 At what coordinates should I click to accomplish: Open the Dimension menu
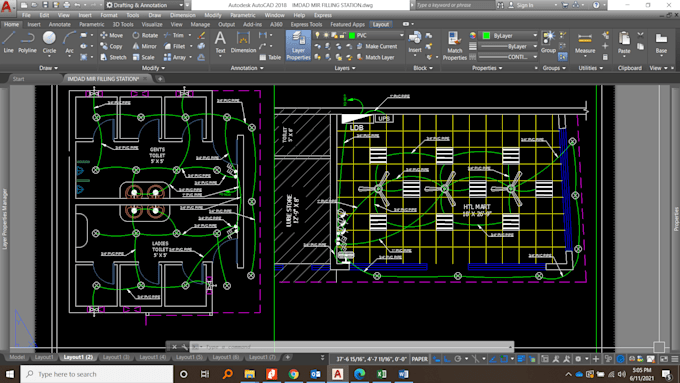coord(183,15)
